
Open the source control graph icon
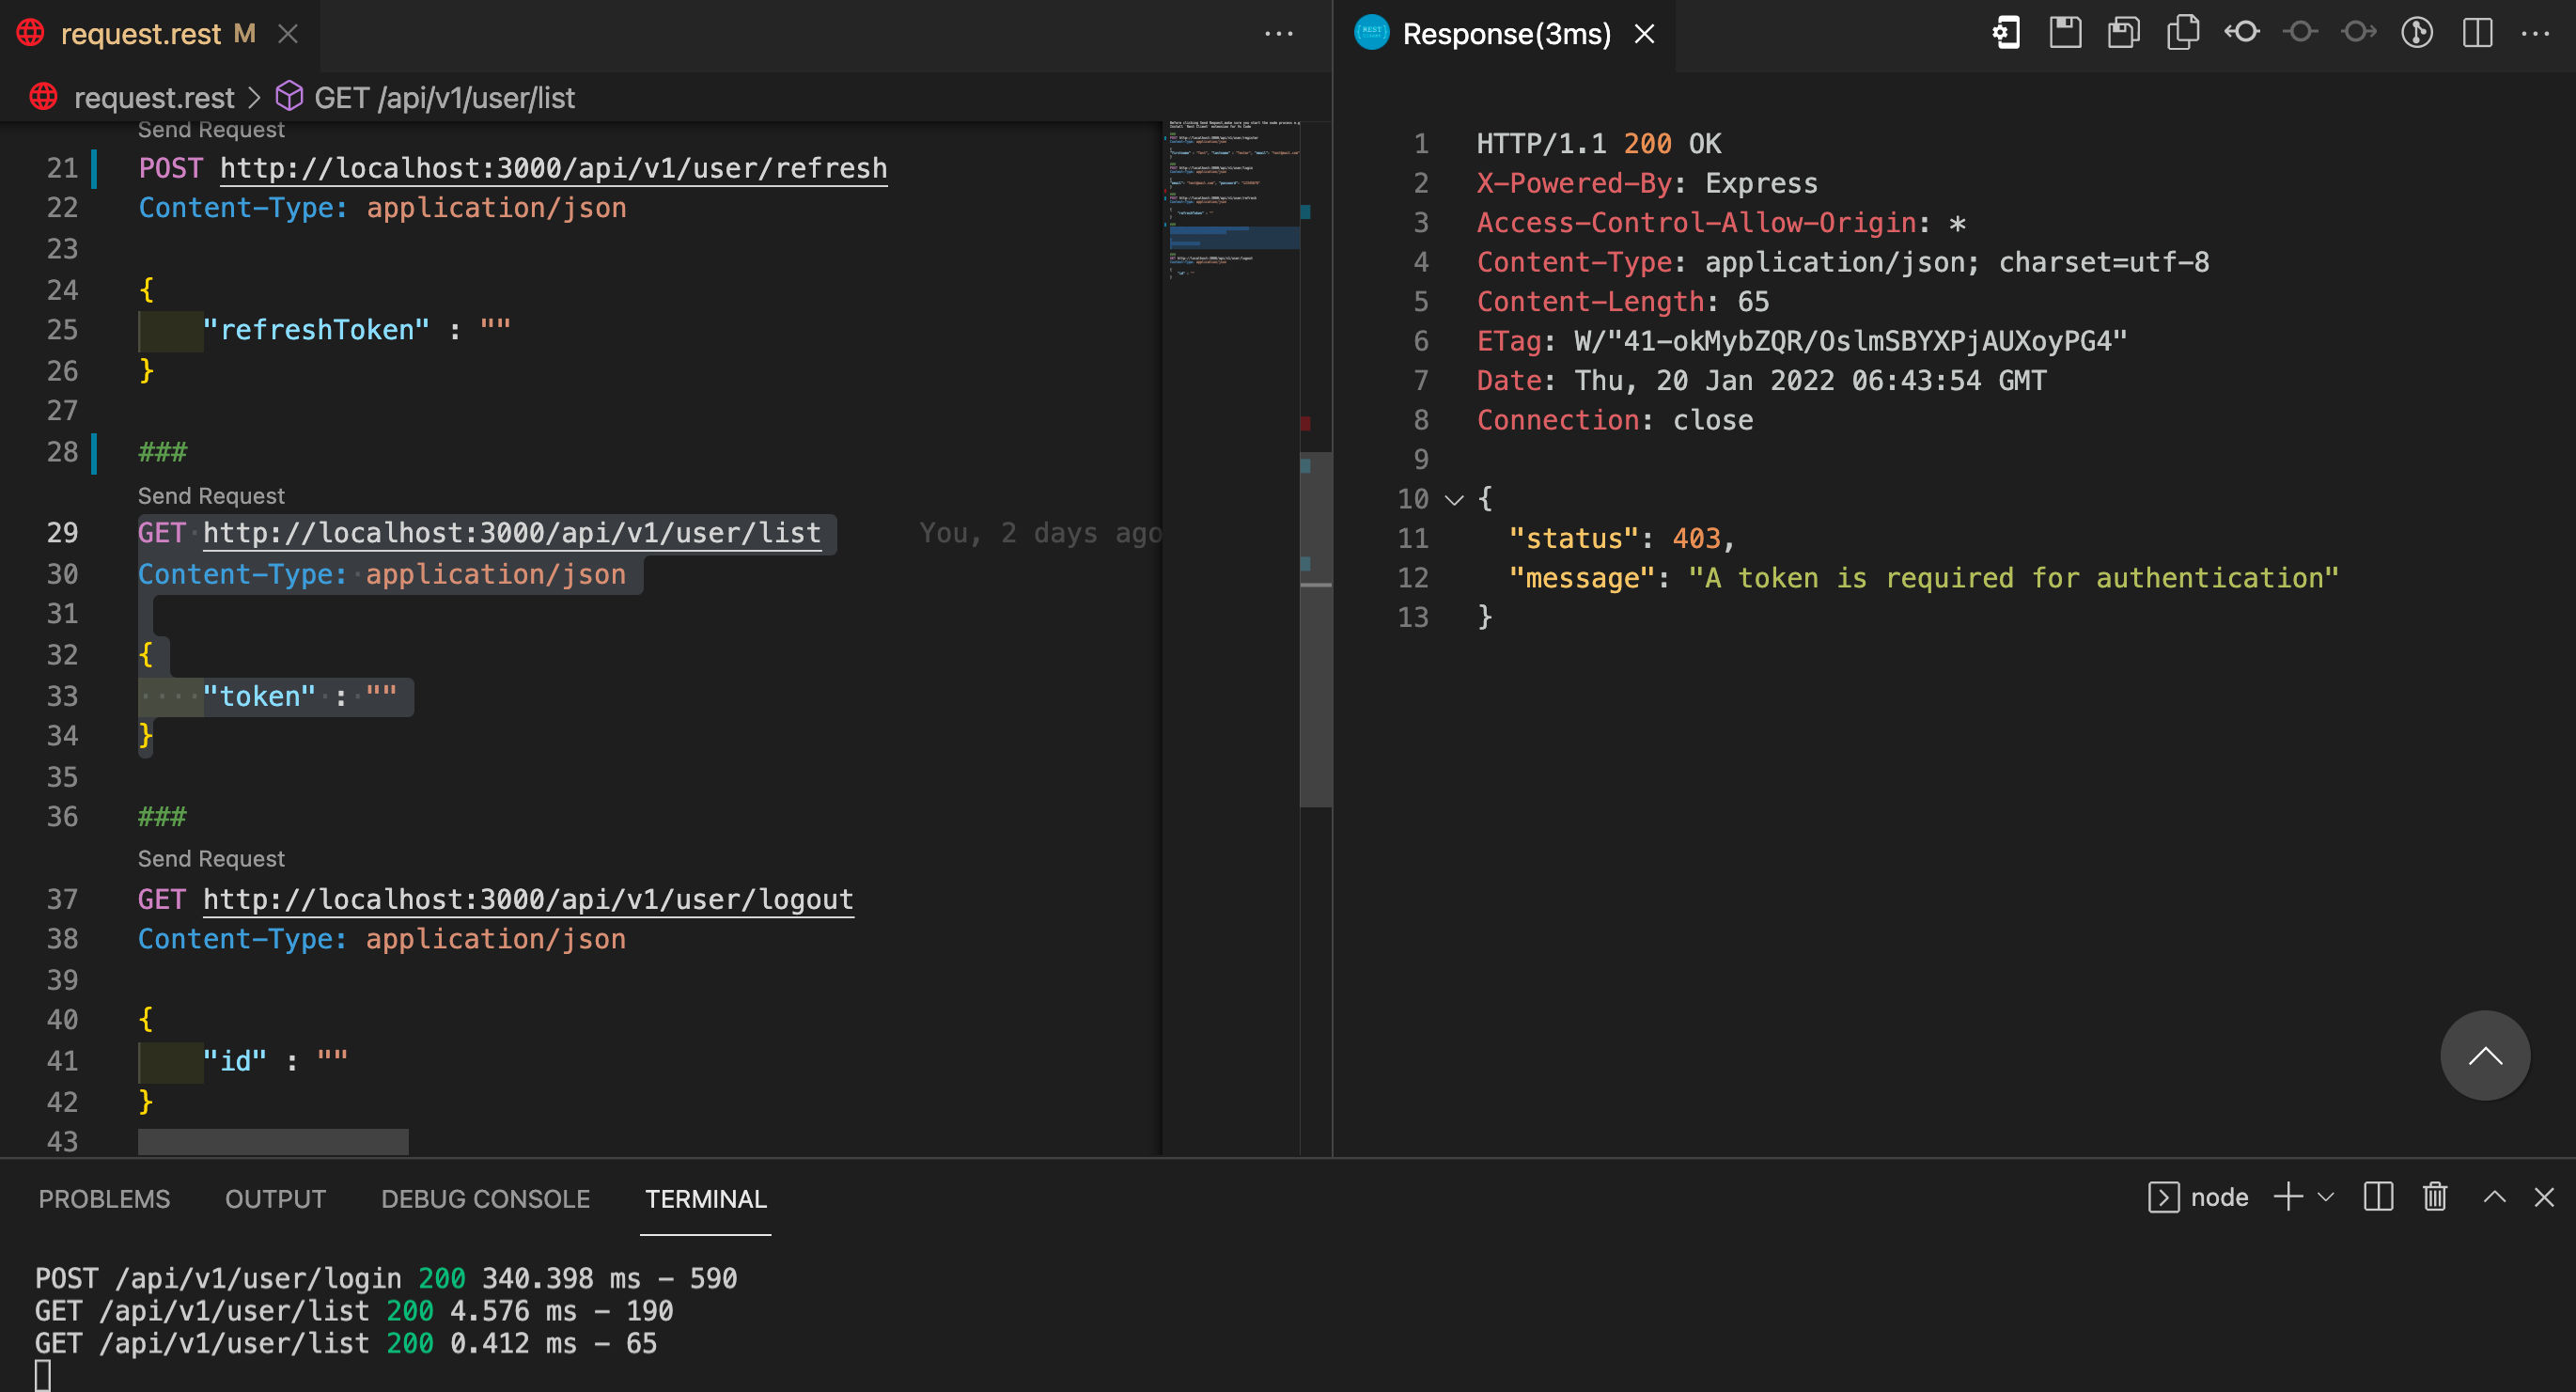pyautogui.click(x=2417, y=33)
